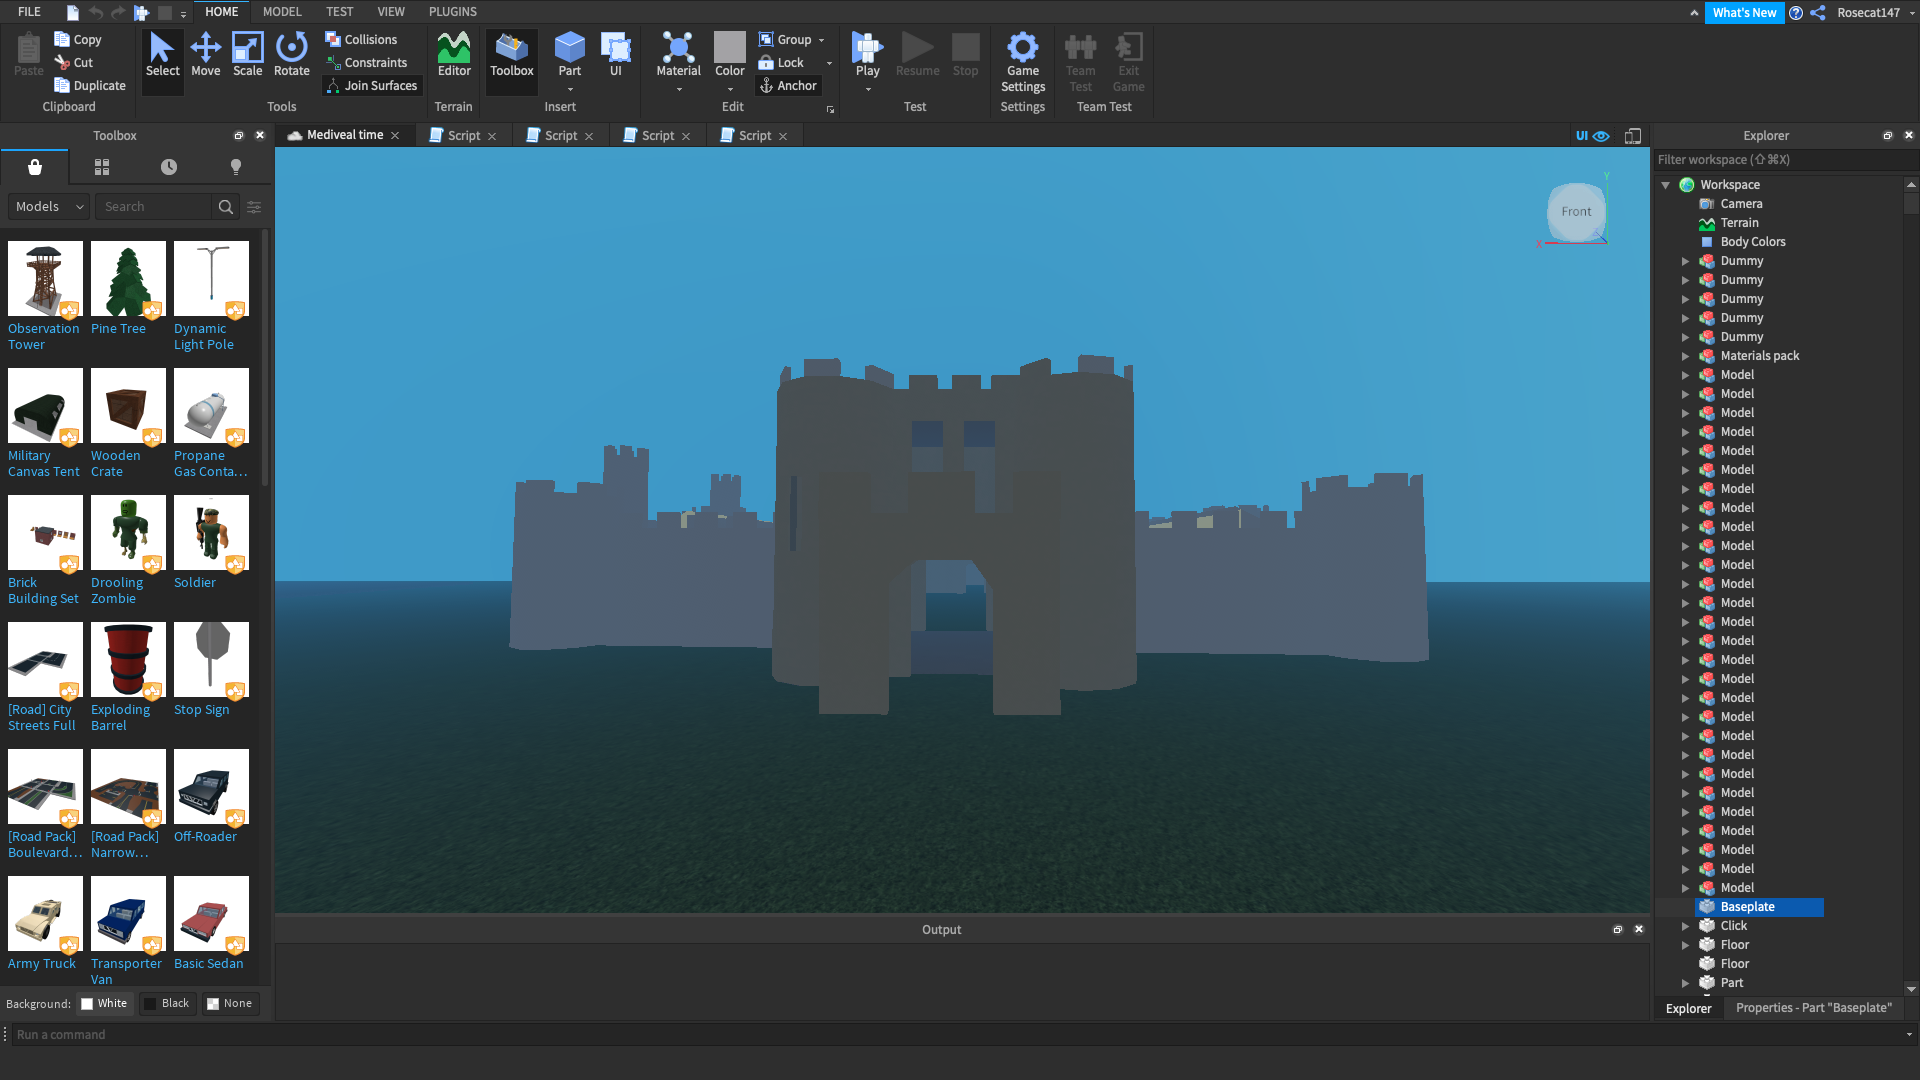This screenshot has width=1920, height=1080.
Task: Choose the Rotate tool
Action: pyautogui.click(x=291, y=55)
